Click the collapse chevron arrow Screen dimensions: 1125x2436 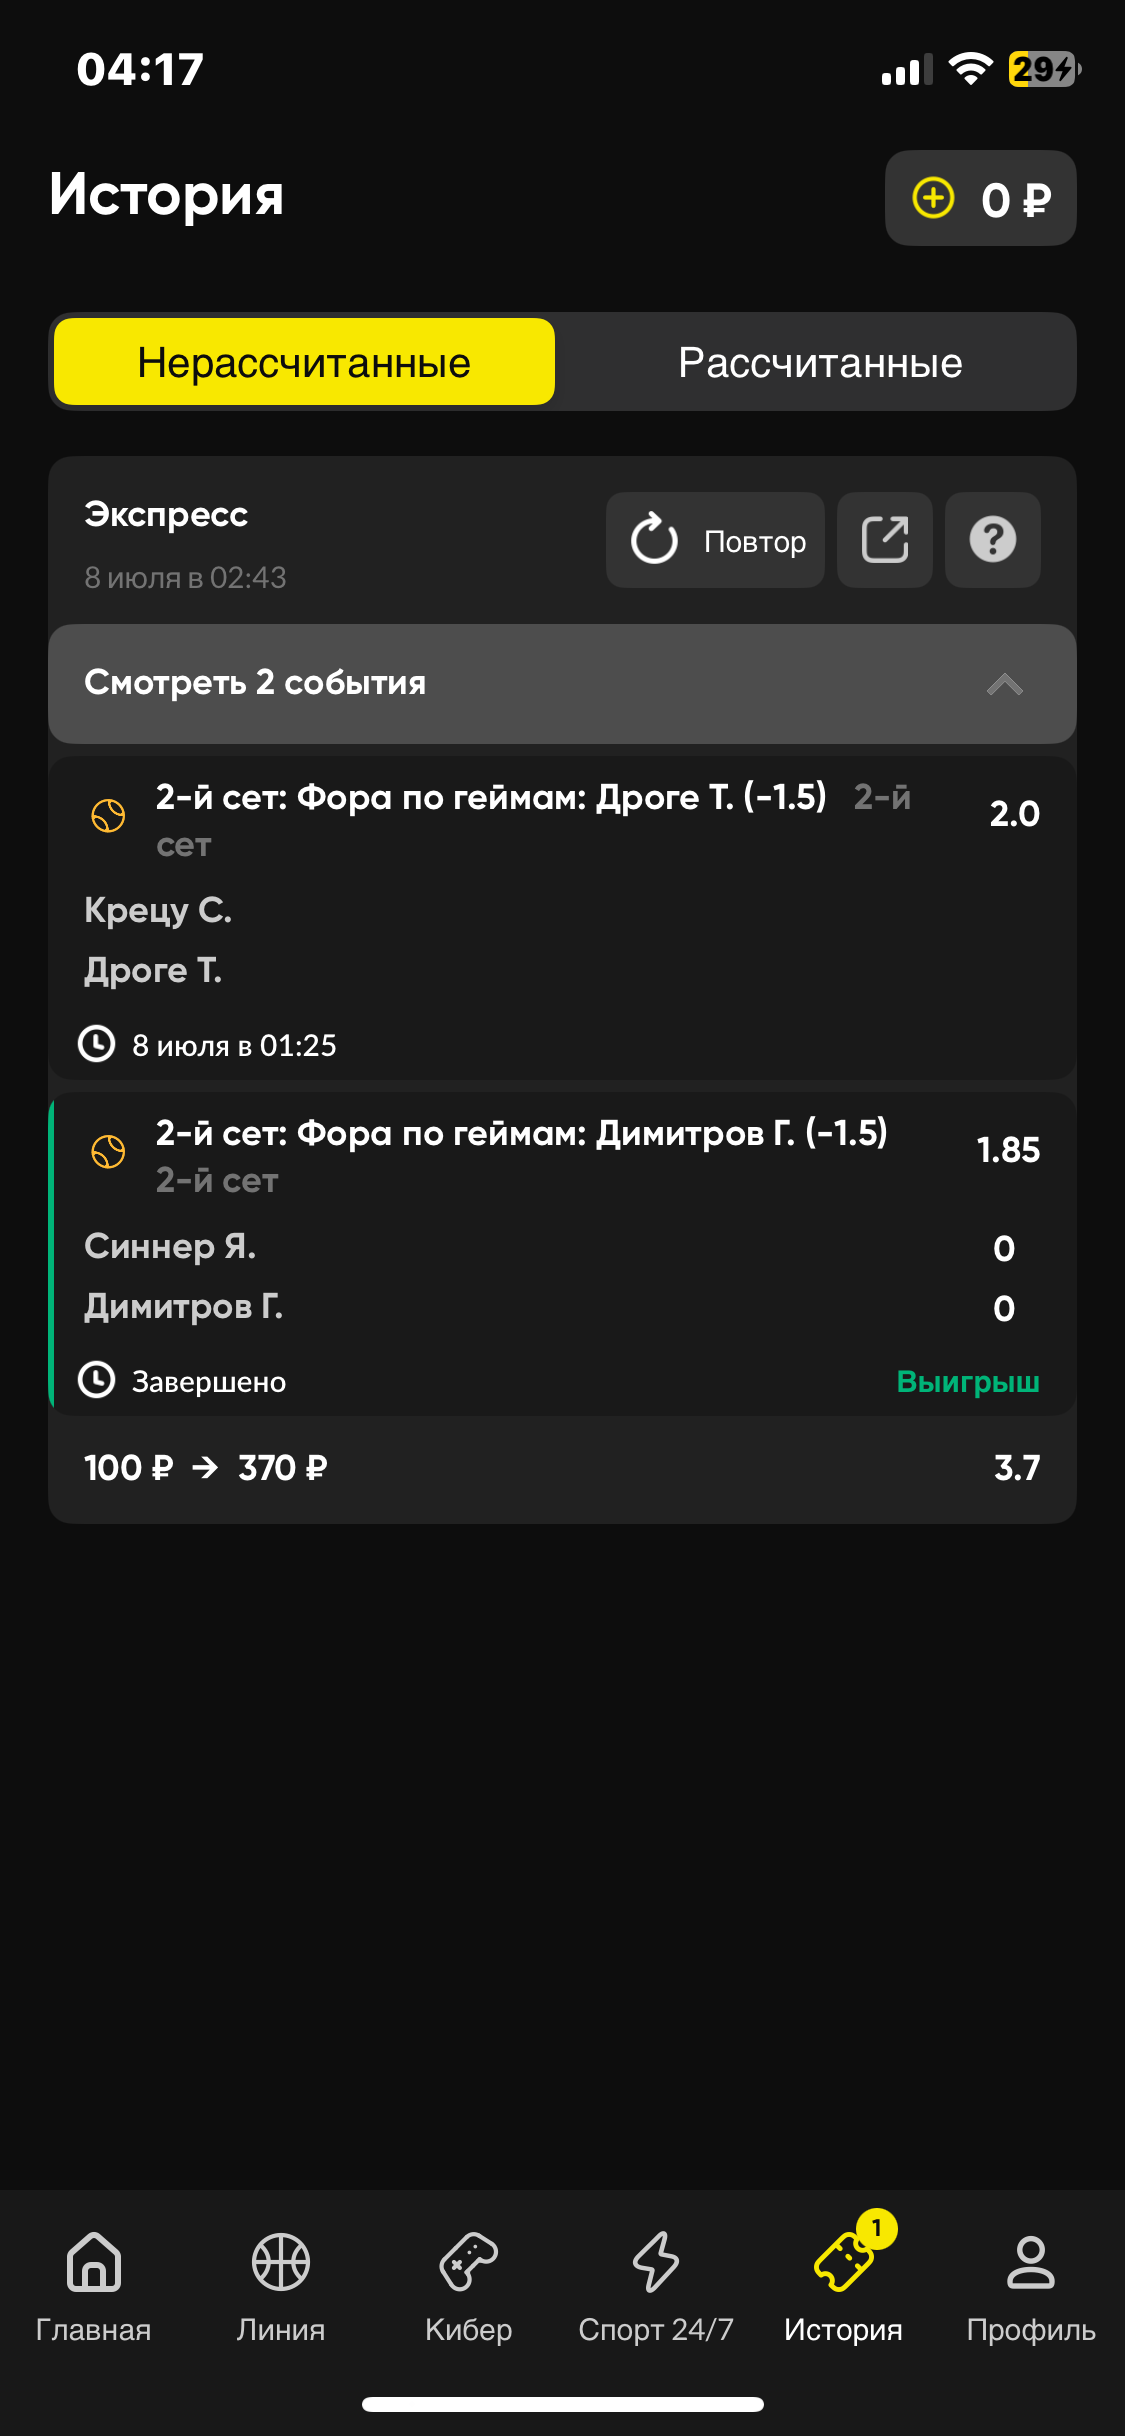click(1004, 685)
